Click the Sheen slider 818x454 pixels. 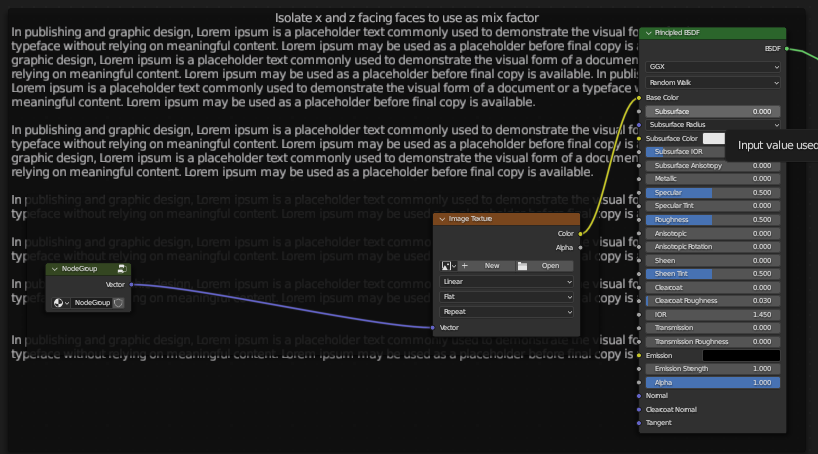click(713, 260)
